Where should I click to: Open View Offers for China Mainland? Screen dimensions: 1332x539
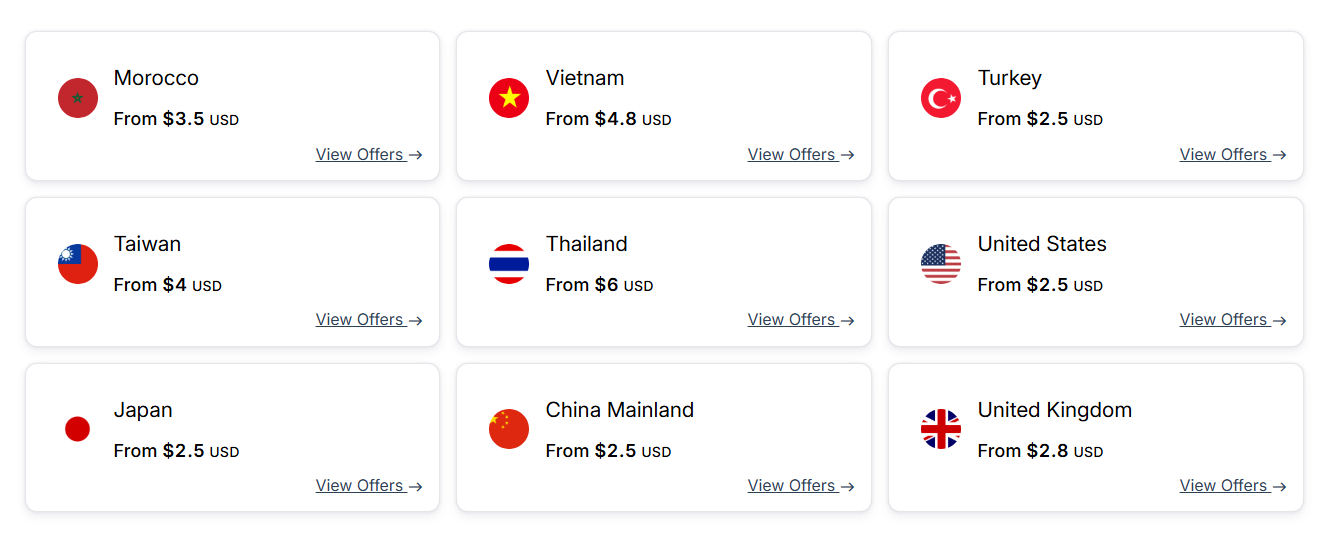coord(801,485)
